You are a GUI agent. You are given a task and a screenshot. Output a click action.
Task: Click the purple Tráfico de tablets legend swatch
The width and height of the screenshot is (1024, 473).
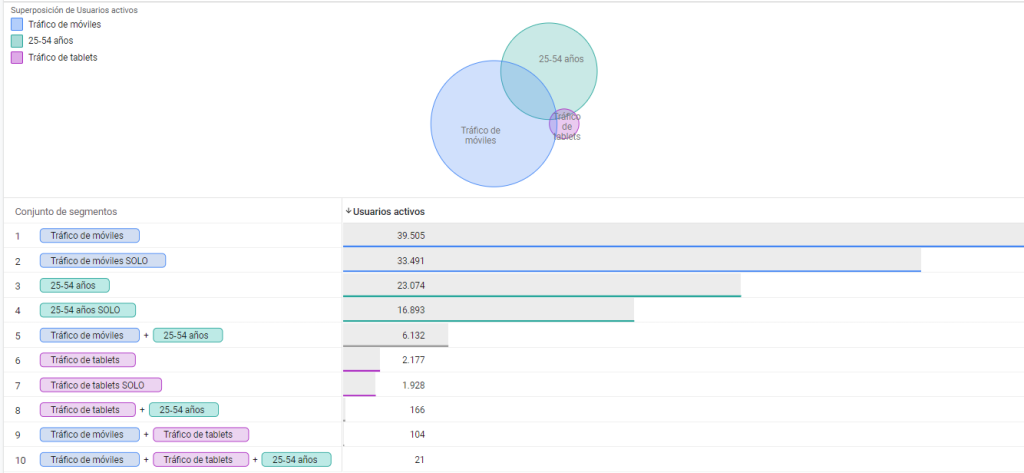(x=17, y=58)
